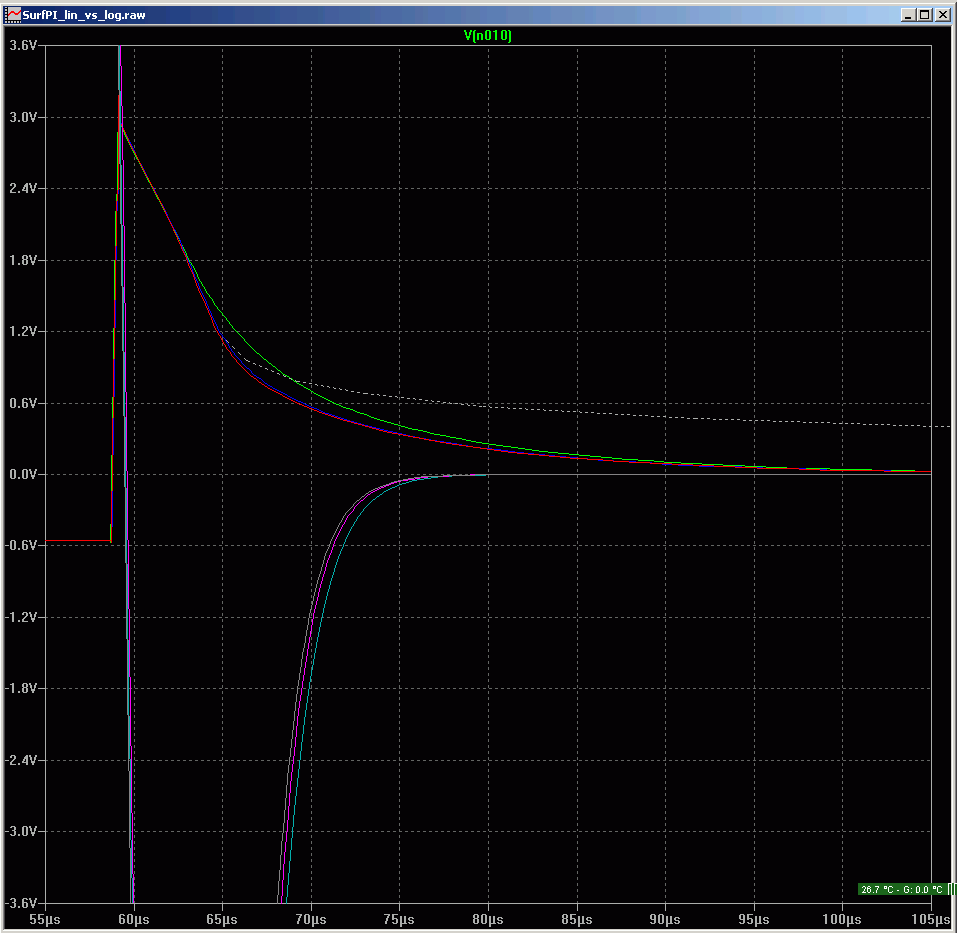The height and width of the screenshot is (933, 957).
Task: Click the LTspice waveform icon in title bar
Action: coord(13,15)
